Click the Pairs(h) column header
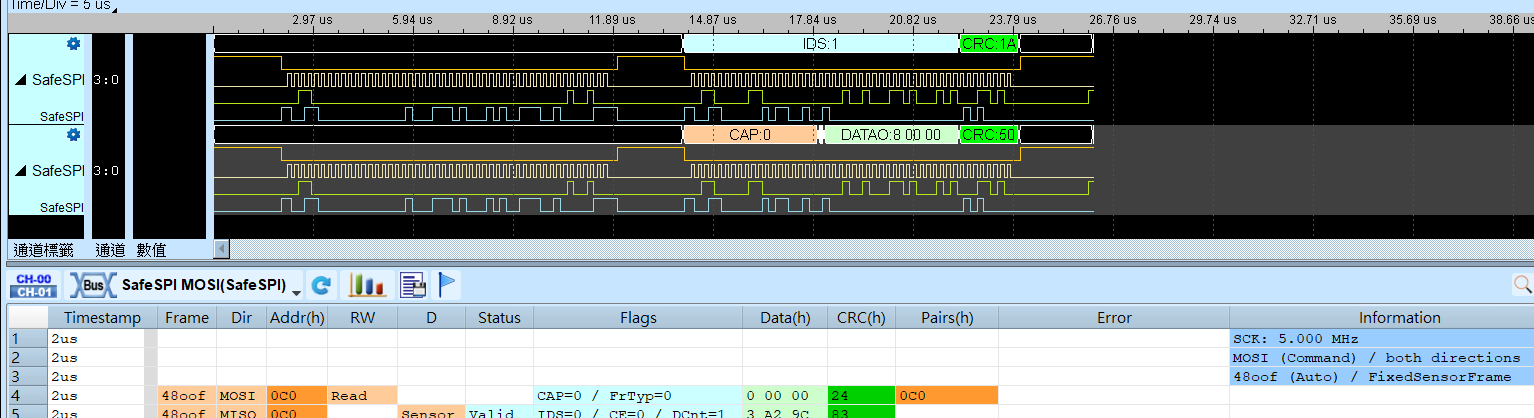The image size is (1534, 418). [946, 318]
